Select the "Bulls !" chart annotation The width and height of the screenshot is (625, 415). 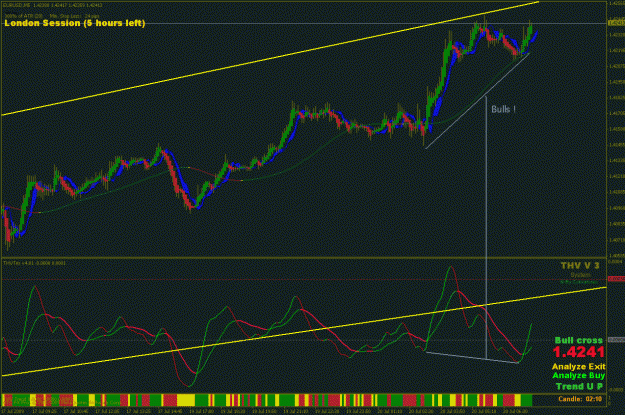[503, 109]
